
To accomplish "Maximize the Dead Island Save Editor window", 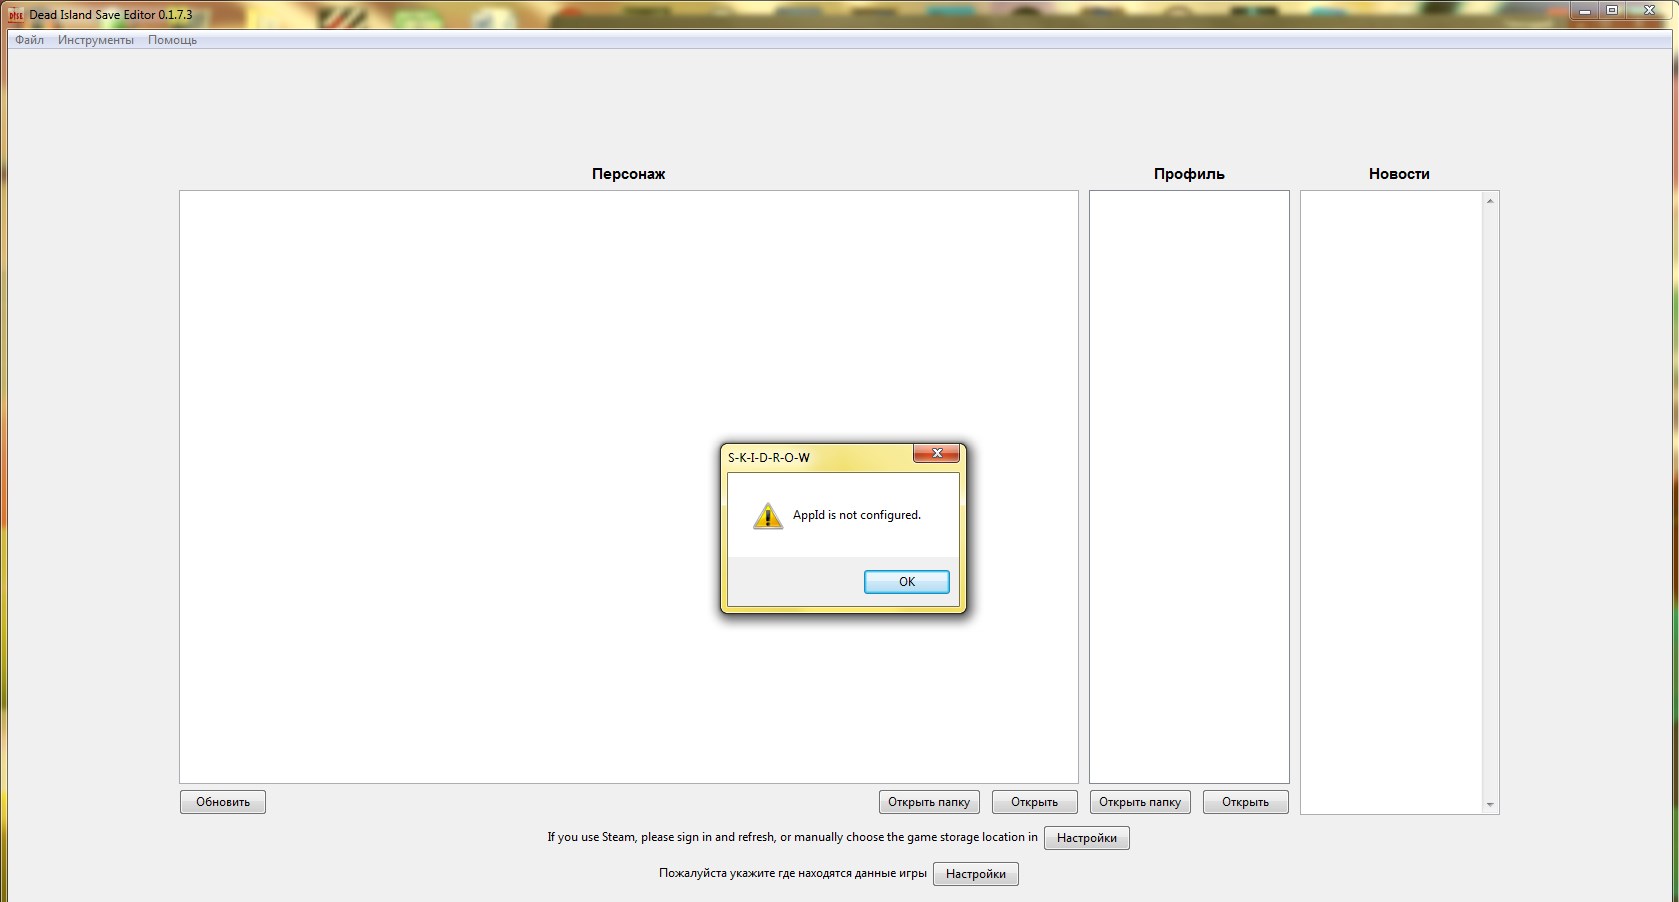I will (1612, 11).
